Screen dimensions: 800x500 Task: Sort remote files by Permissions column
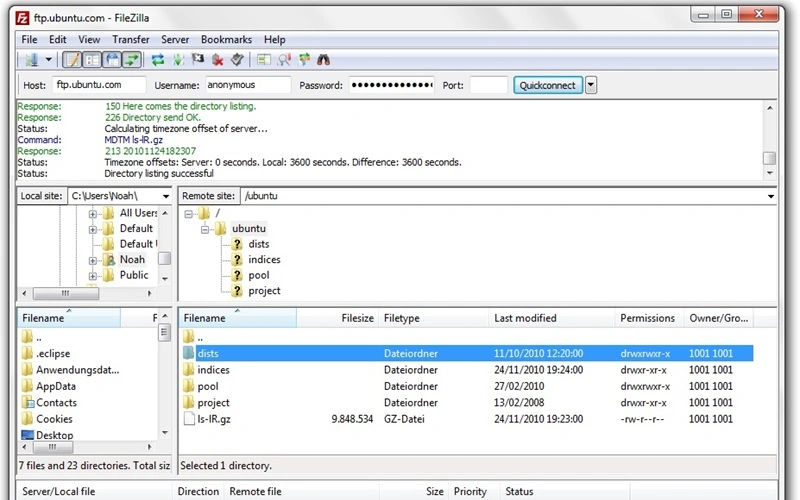pos(648,318)
